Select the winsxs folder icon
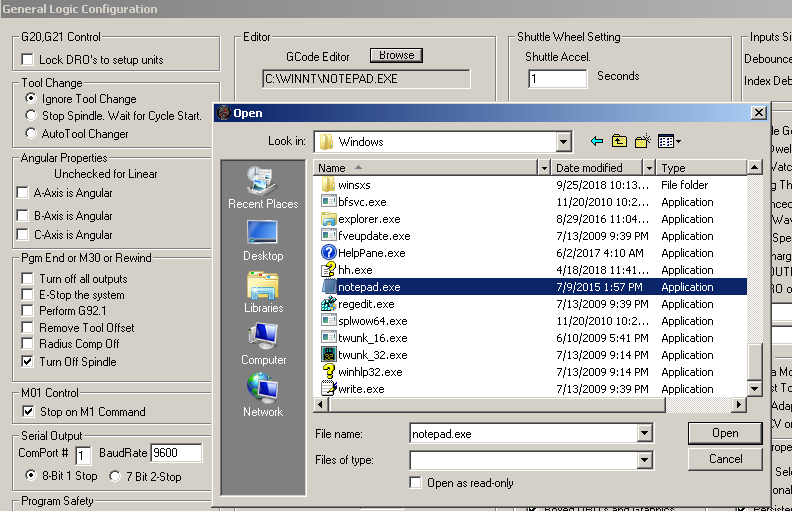 (x=328, y=185)
